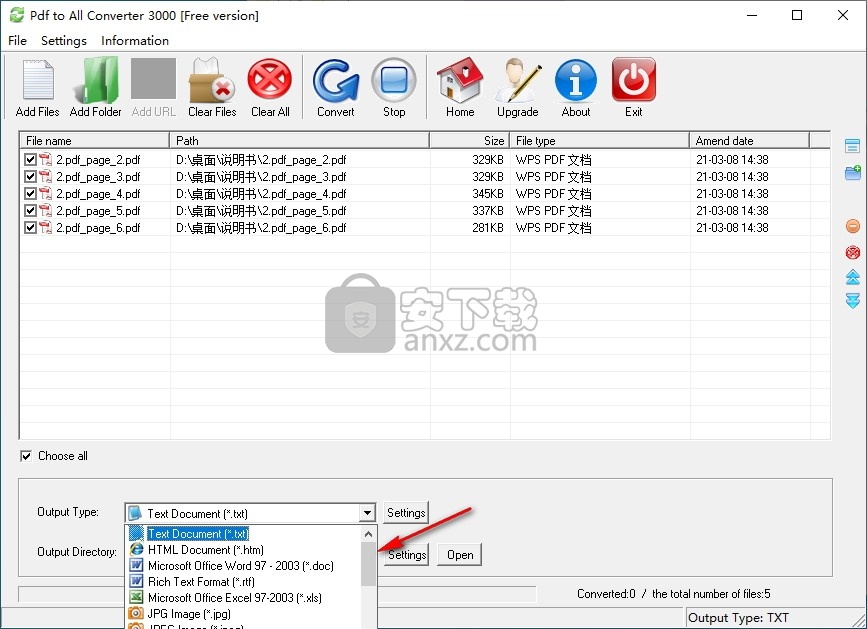Uncheck the 2.pdf_page_6.pdf checkbox
This screenshot has height=629, width=867.
click(30, 228)
